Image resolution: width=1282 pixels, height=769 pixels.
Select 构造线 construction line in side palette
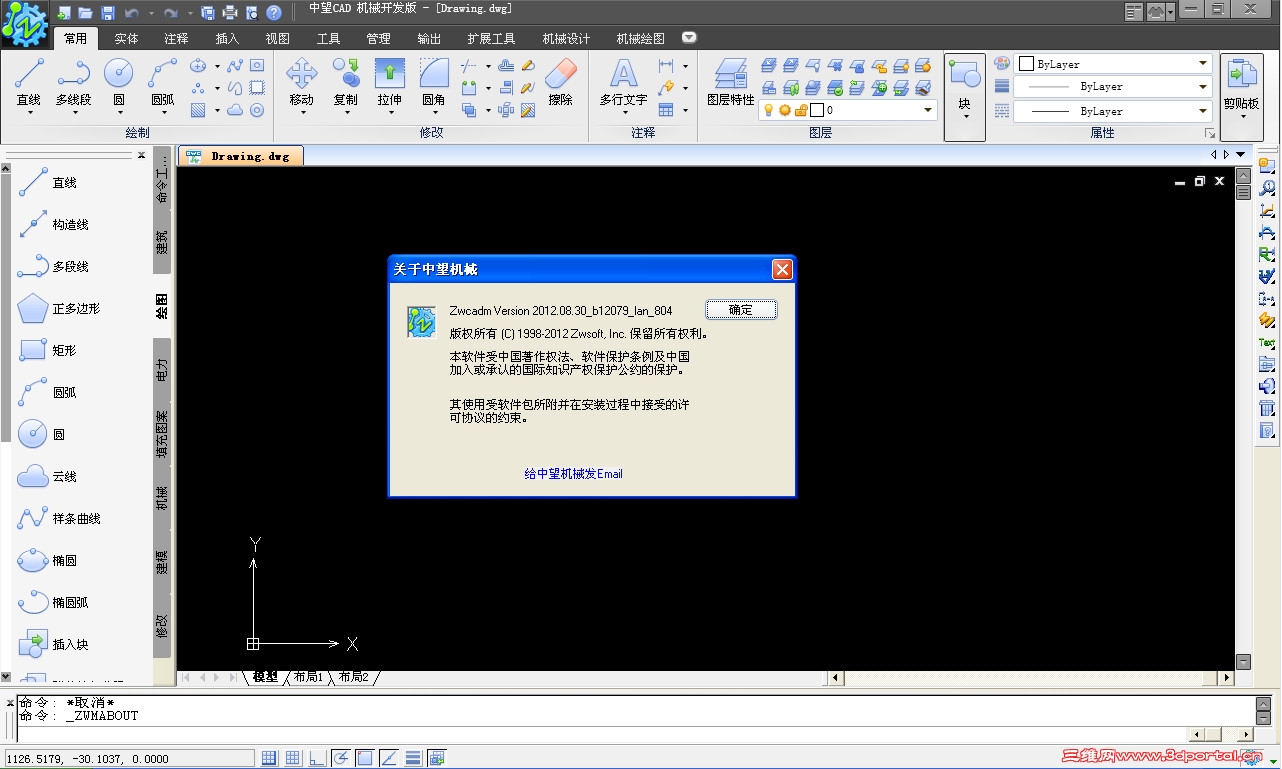54,225
